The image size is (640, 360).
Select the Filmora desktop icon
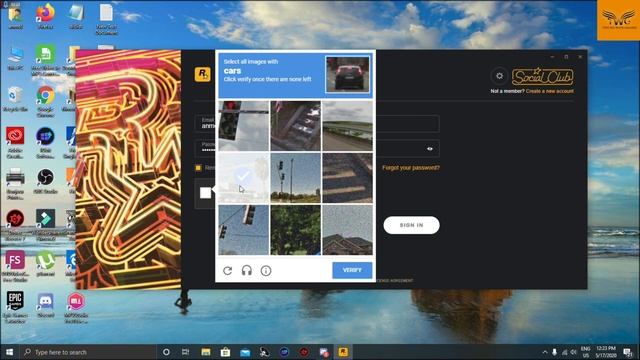click(x=45, y=224)
